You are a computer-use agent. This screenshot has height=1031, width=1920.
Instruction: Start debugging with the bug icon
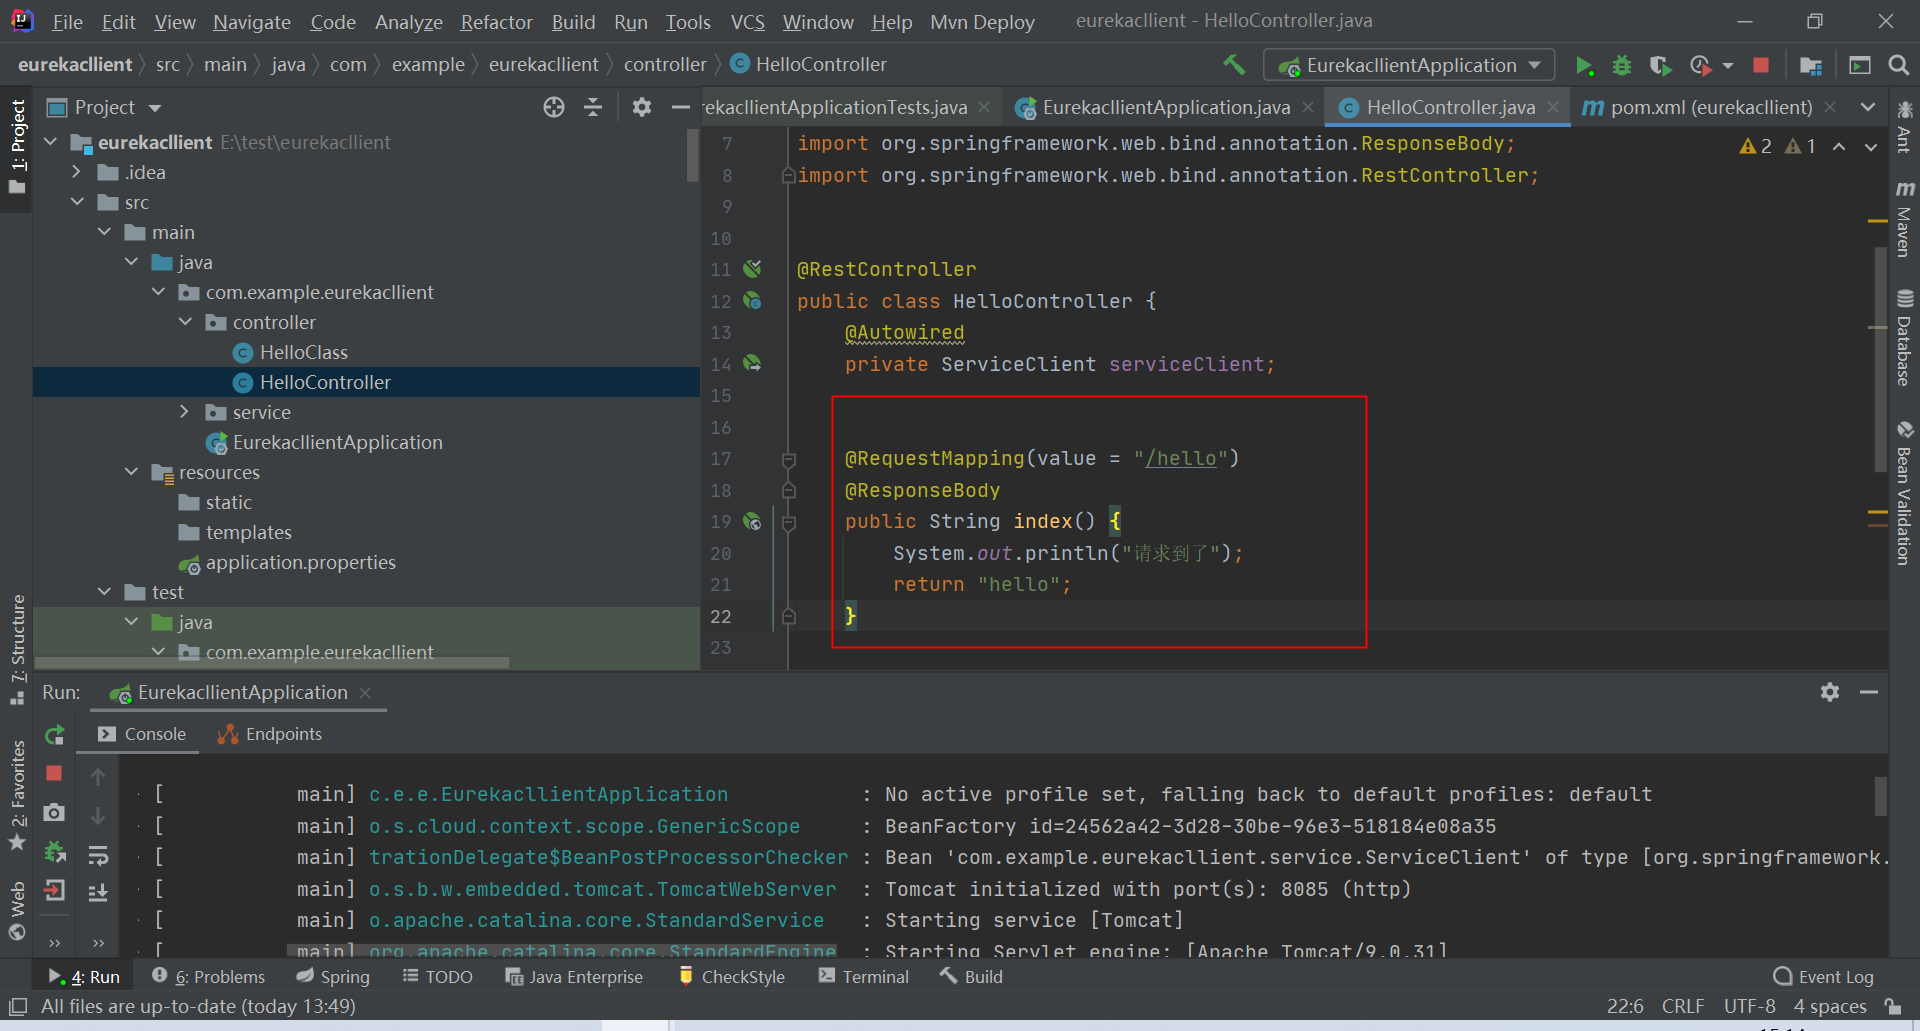[1622, 66]
